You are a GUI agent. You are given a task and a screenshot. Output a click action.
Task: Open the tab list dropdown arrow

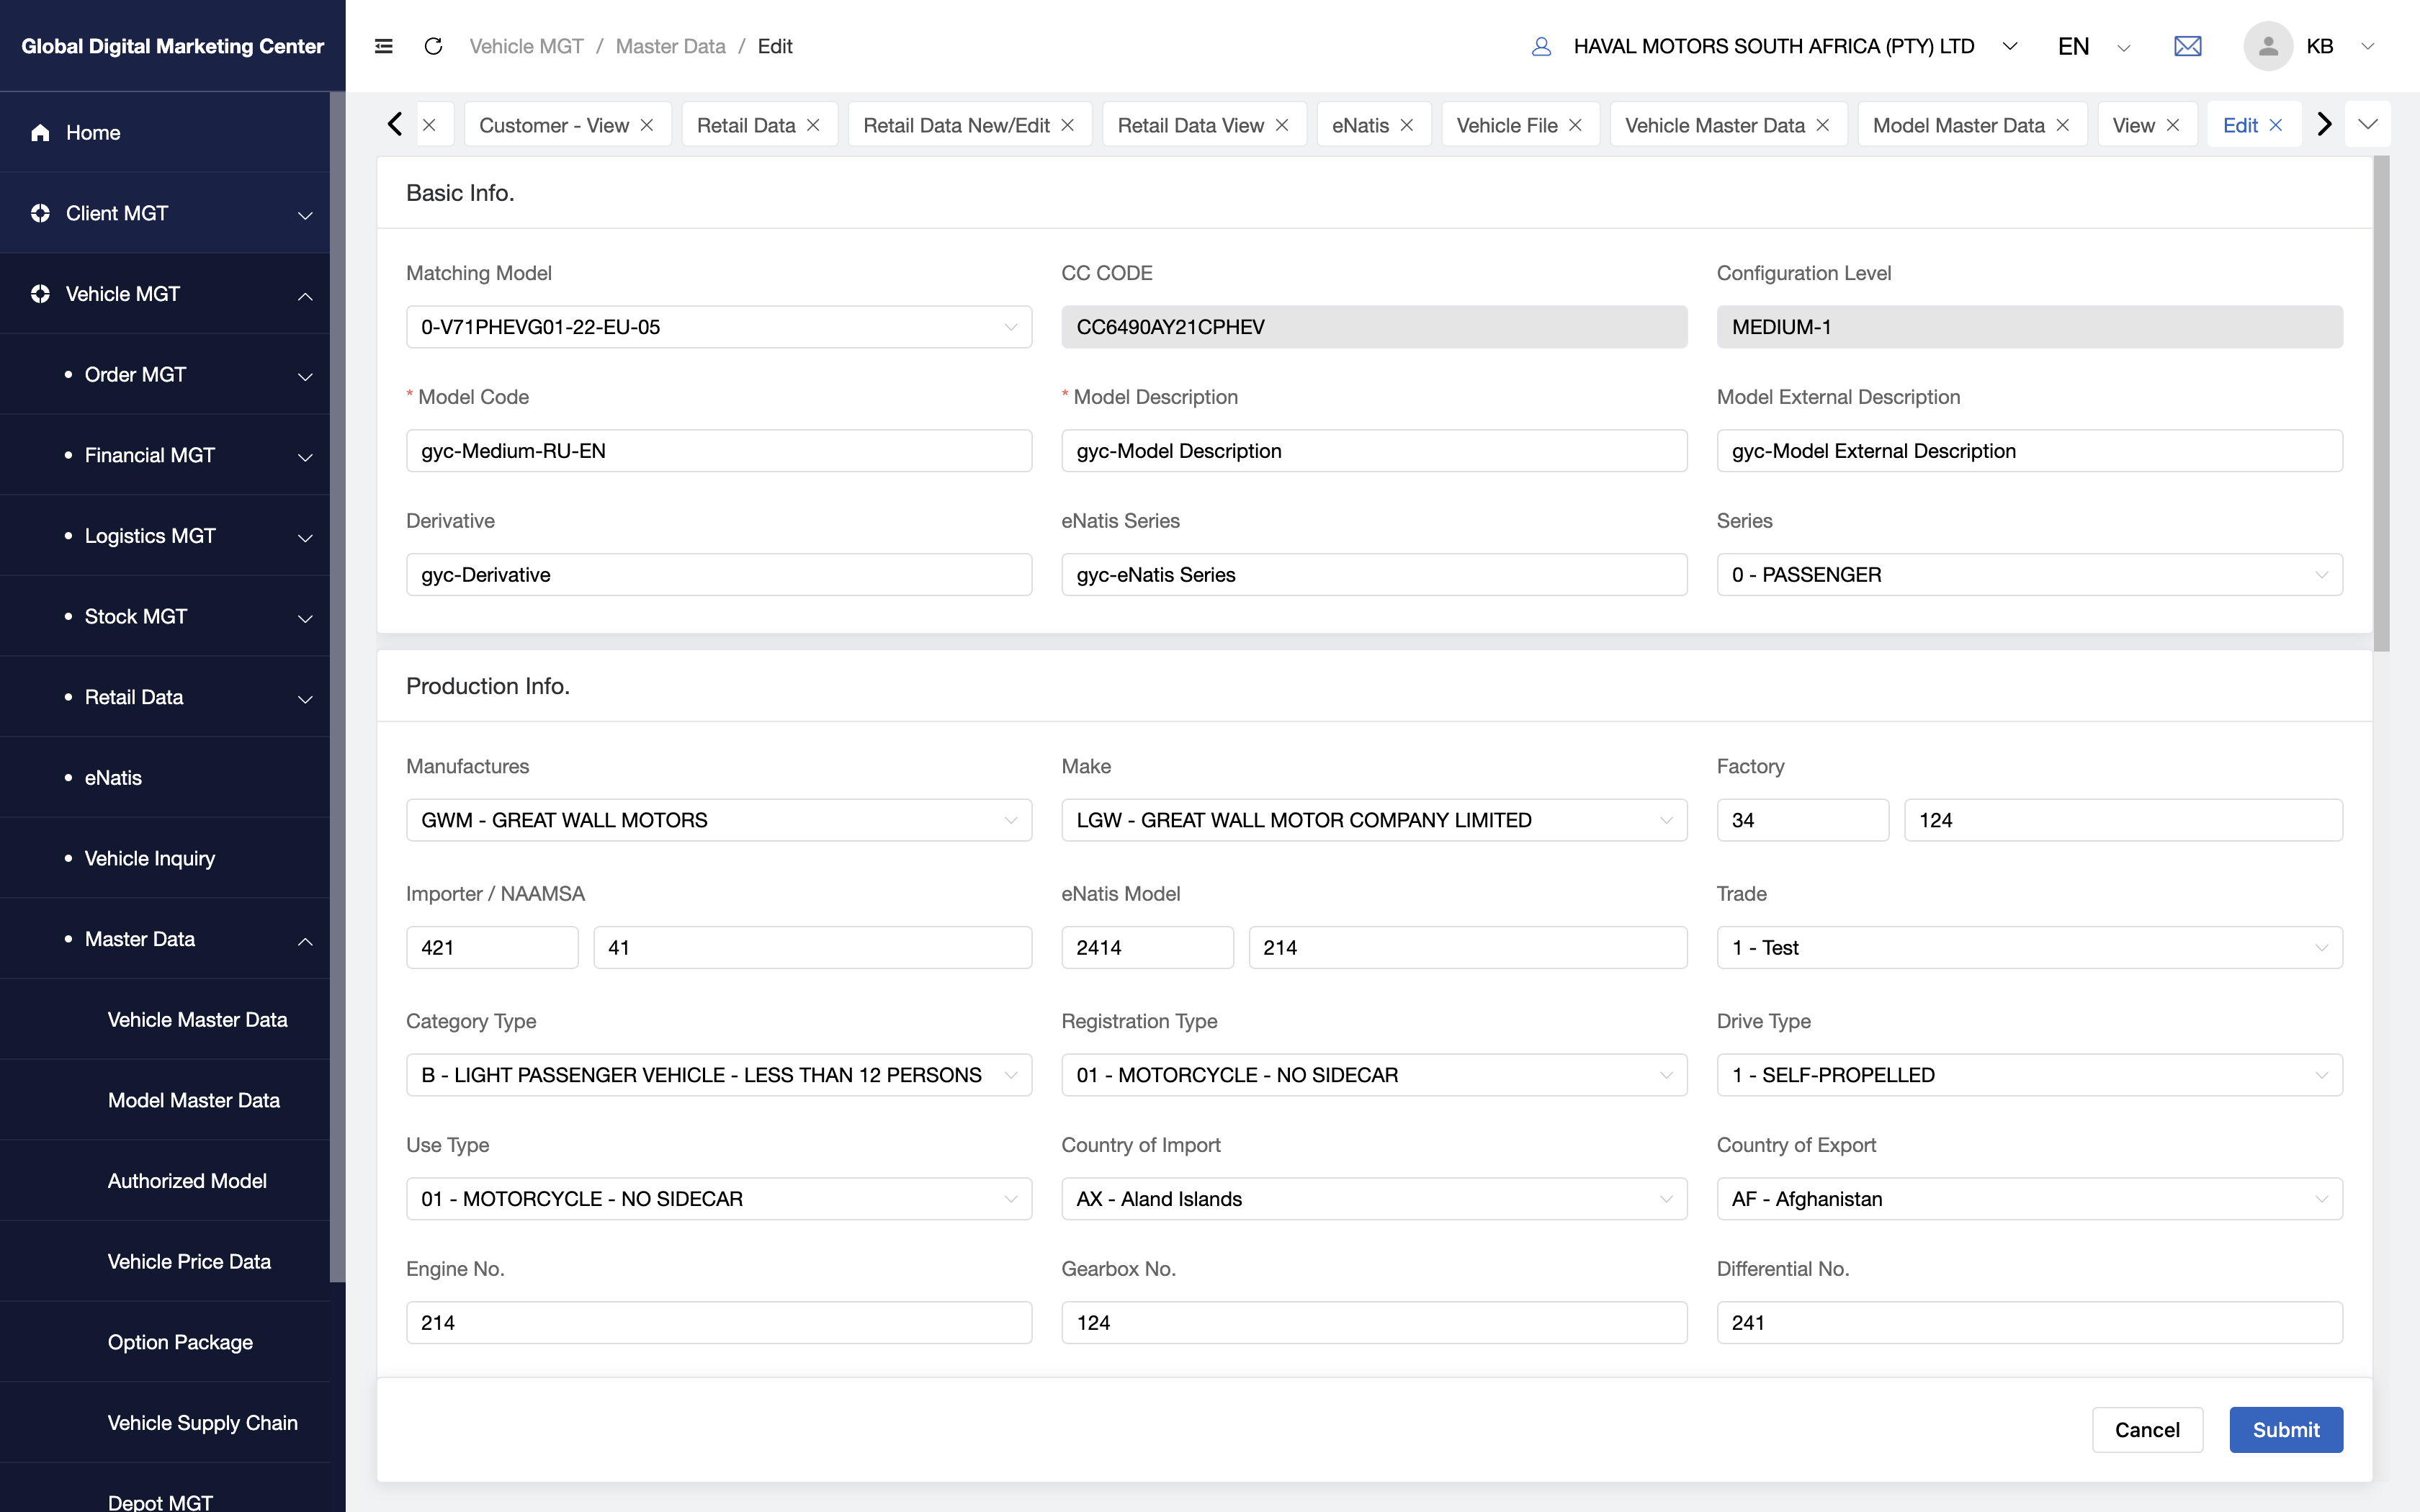tap(2367, 125)
